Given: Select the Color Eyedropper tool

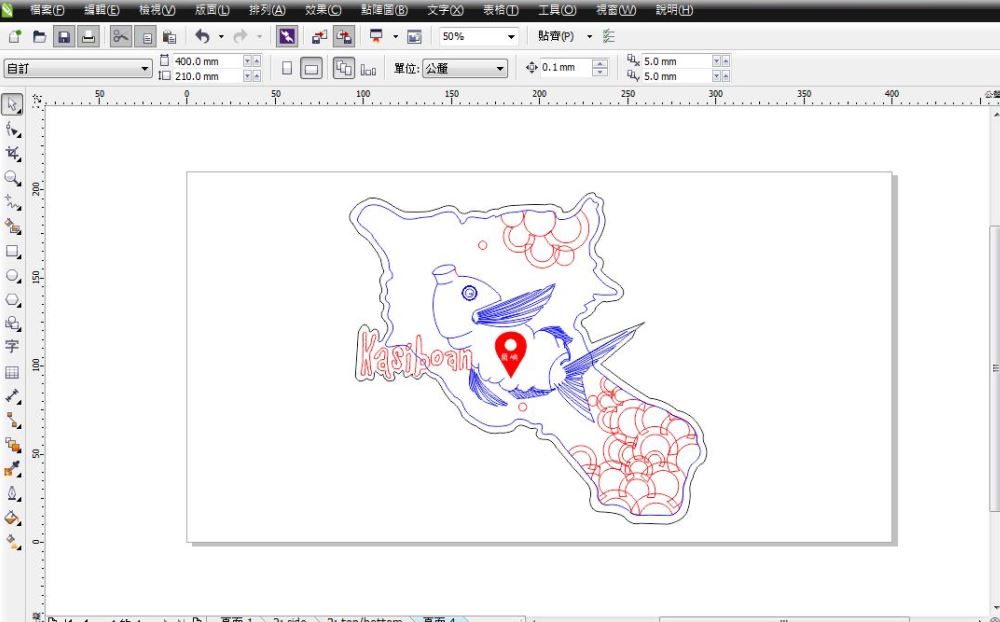Looking at the screenshot, I should (x=13, y=470).
